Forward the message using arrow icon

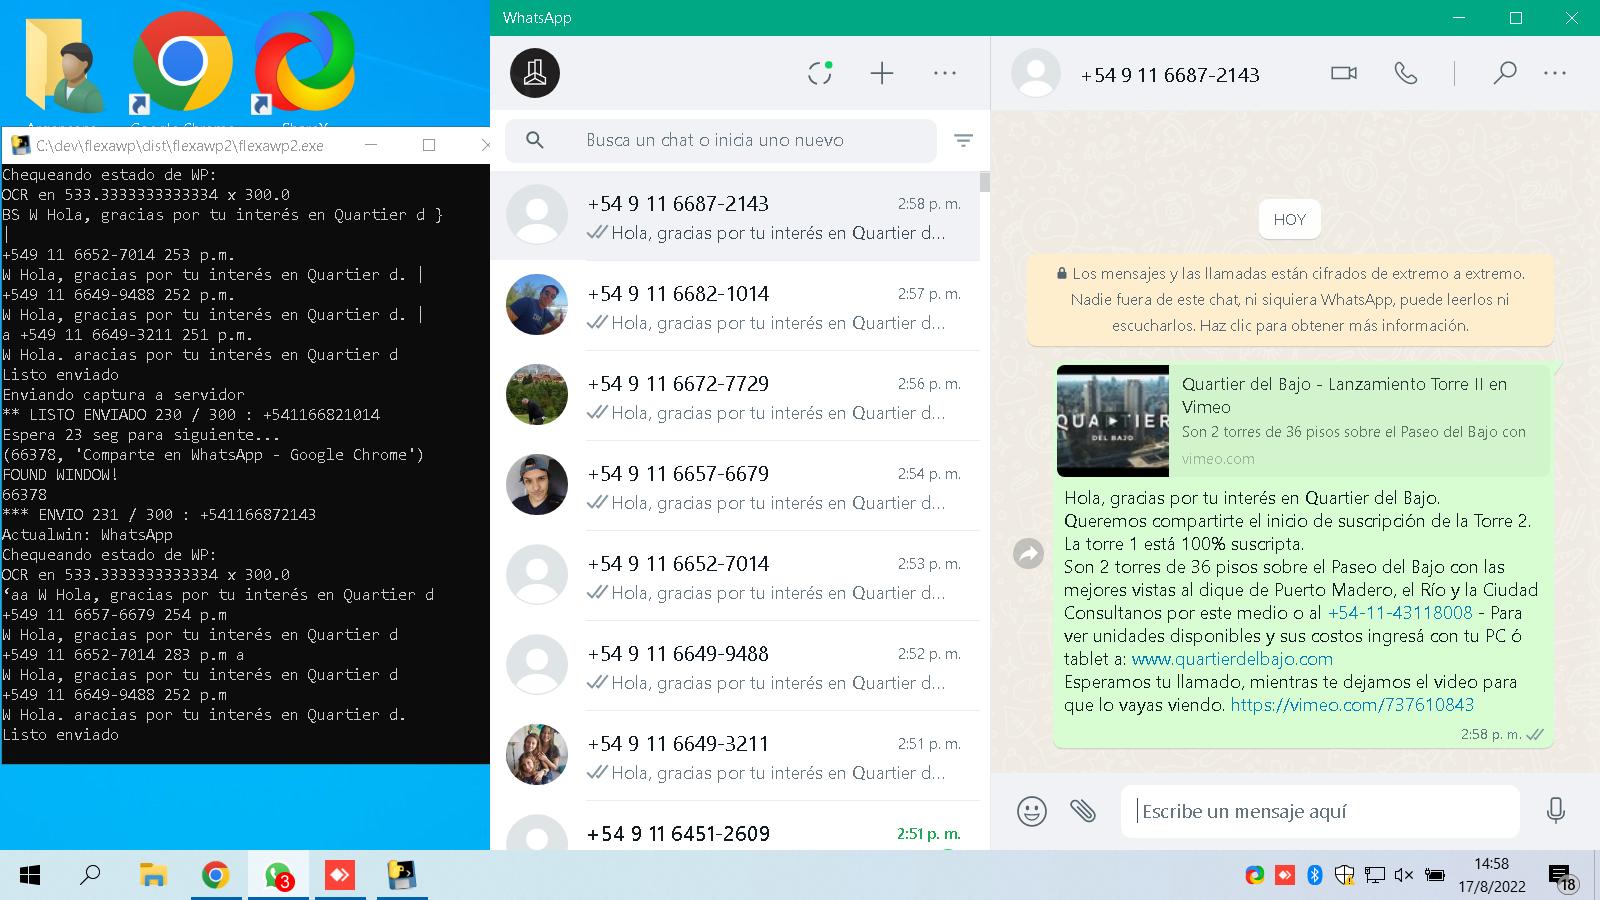coord(1028,553)
